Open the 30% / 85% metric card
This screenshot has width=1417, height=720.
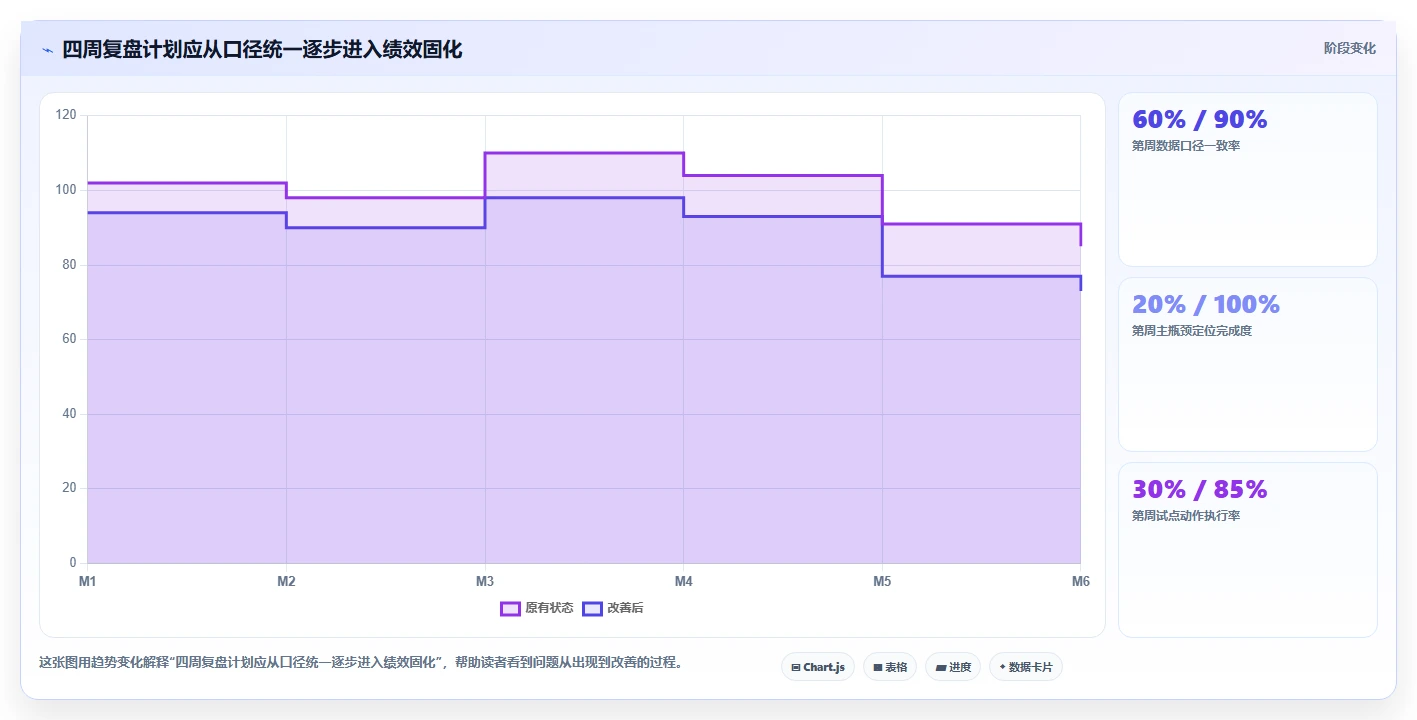click(x=1248, y=550)
